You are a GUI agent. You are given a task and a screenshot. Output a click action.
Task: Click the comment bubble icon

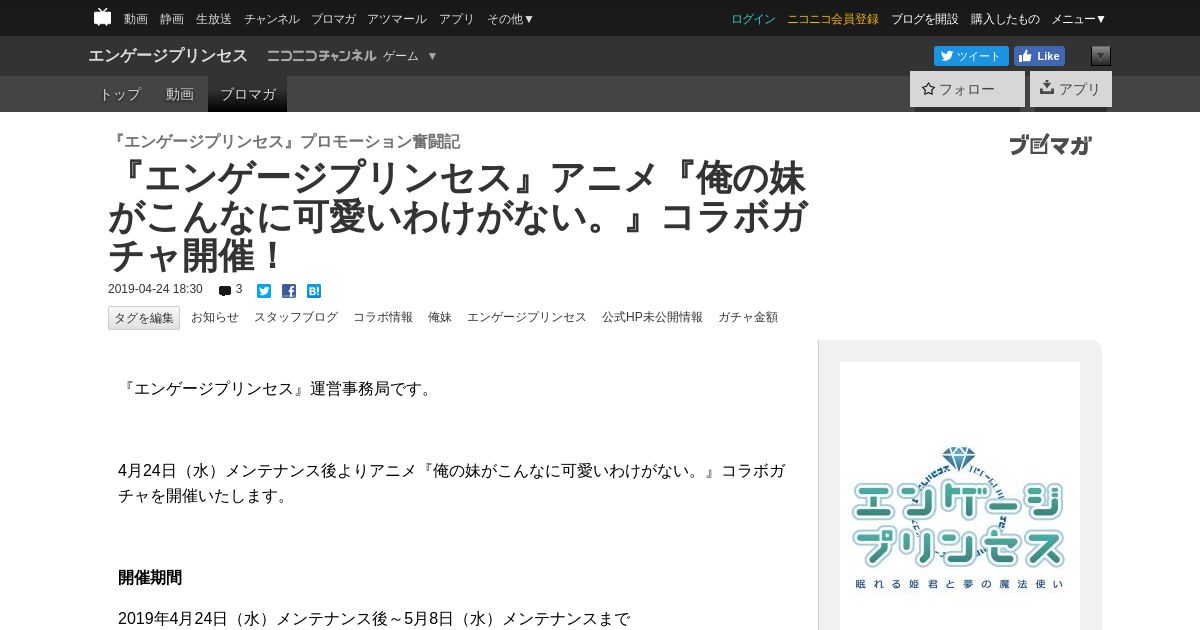[x=225, y=291]
